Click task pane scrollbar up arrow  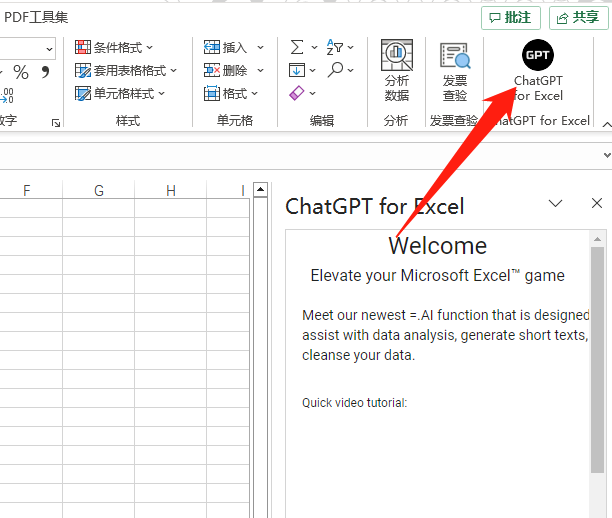click(597, 239)
